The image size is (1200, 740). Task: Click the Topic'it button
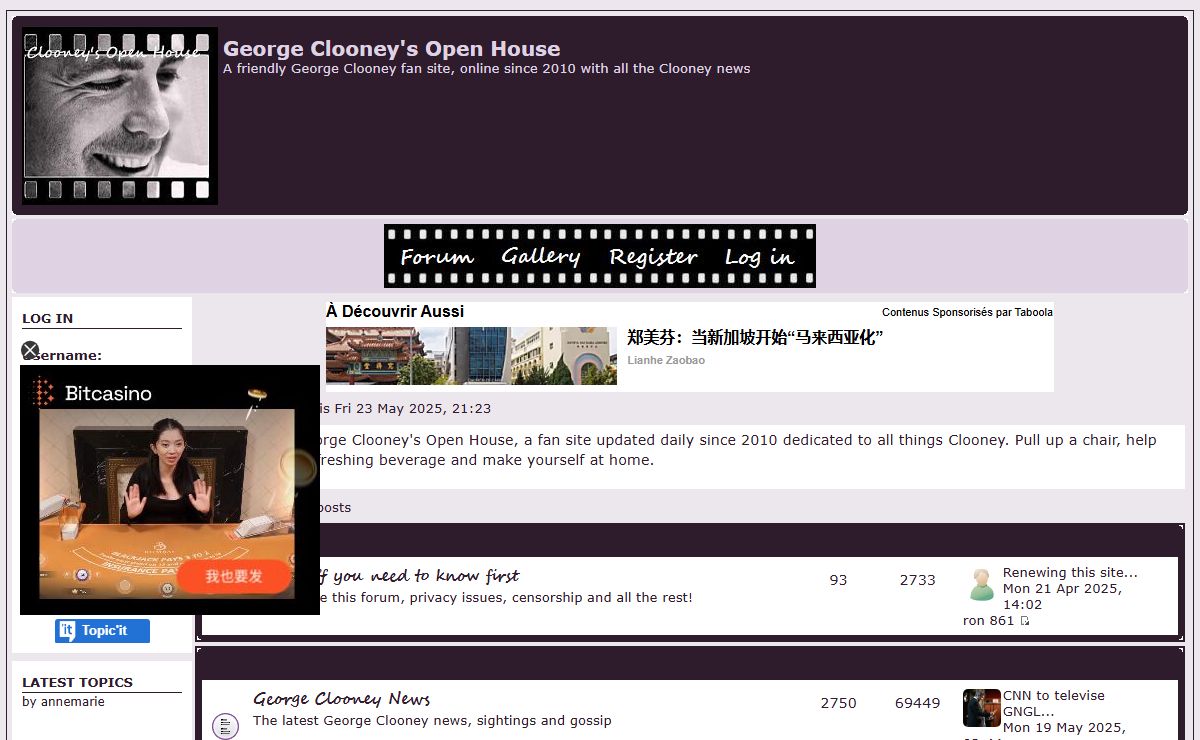(x=102, y=631)
